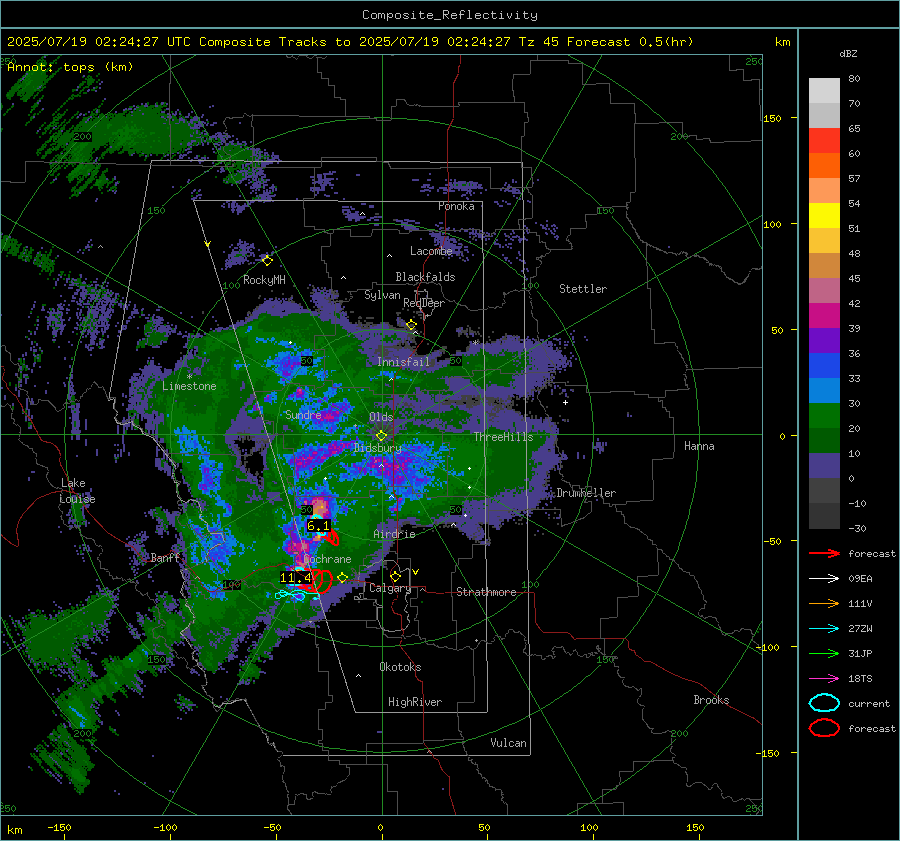Click the Hanna city label

(x=699, y=446)
